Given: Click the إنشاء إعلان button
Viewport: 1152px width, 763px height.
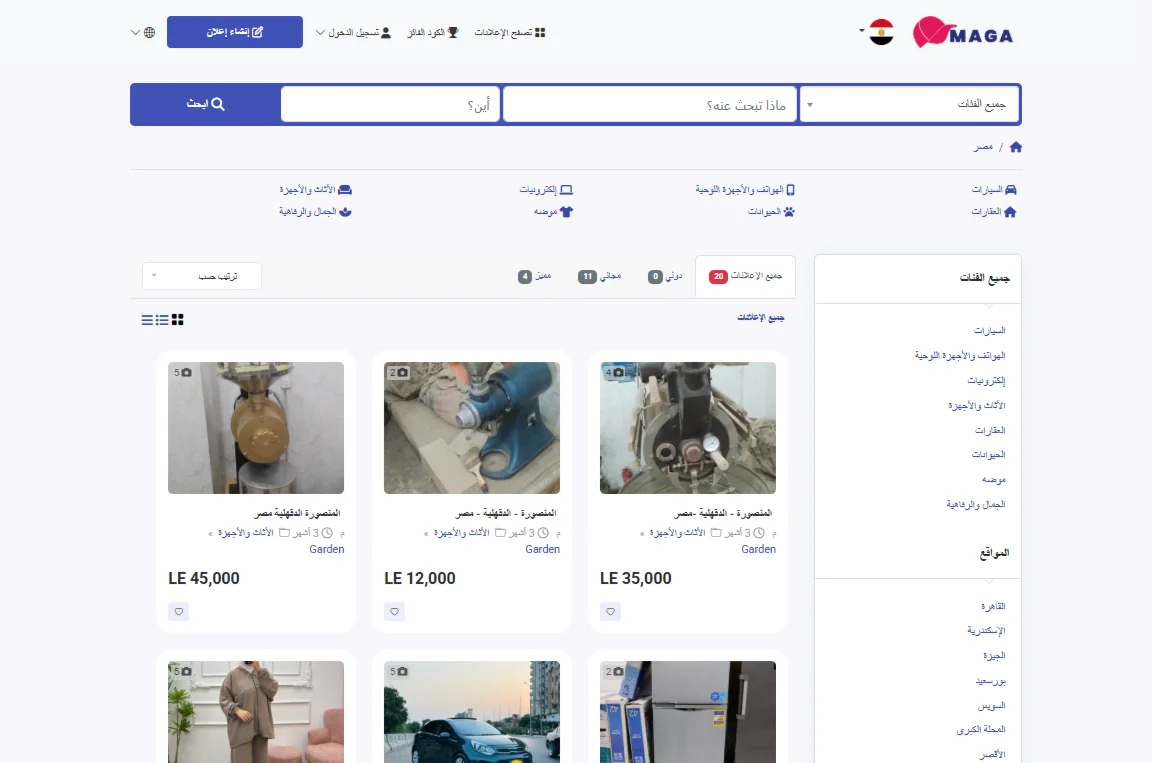Looking at the screenshot, I should click(x=235, y=32).
